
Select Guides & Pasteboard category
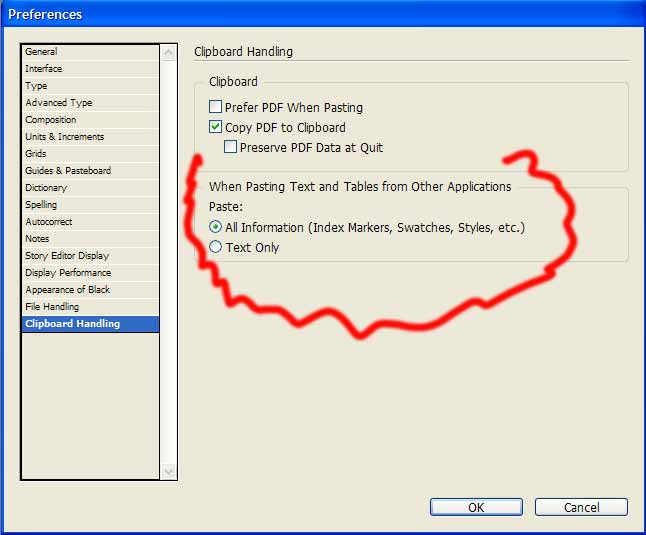[90, 171]
